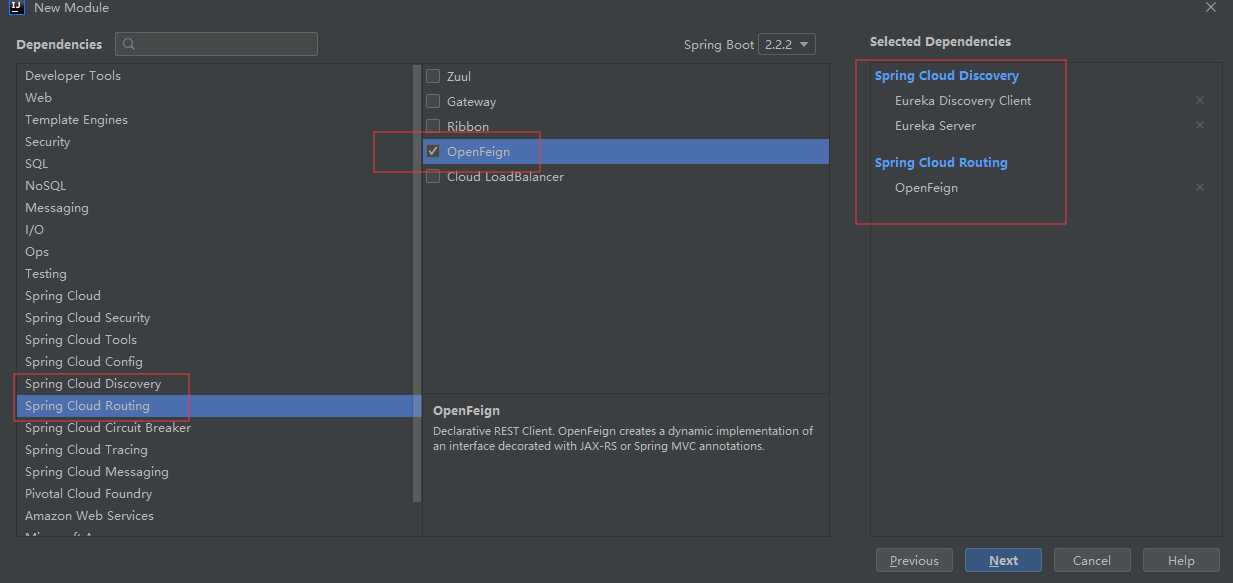Remove Eureka Discovery Client from selected dependencies

(1200, 100)
